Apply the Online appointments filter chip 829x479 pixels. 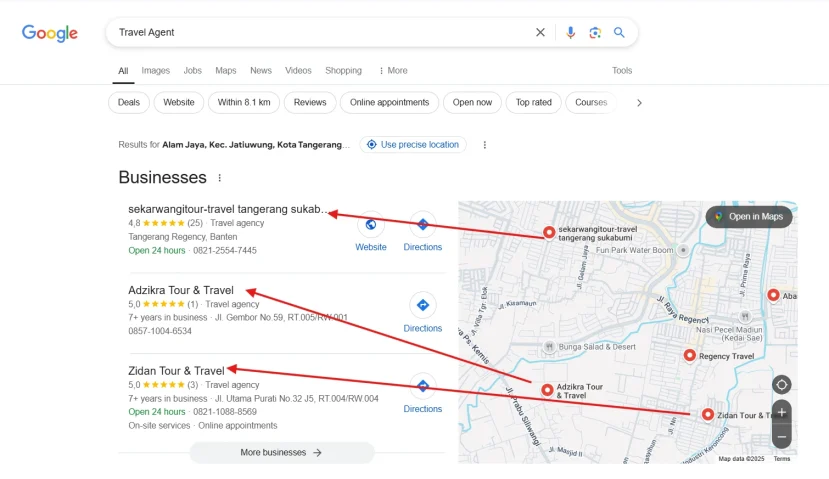coord(389,103)
